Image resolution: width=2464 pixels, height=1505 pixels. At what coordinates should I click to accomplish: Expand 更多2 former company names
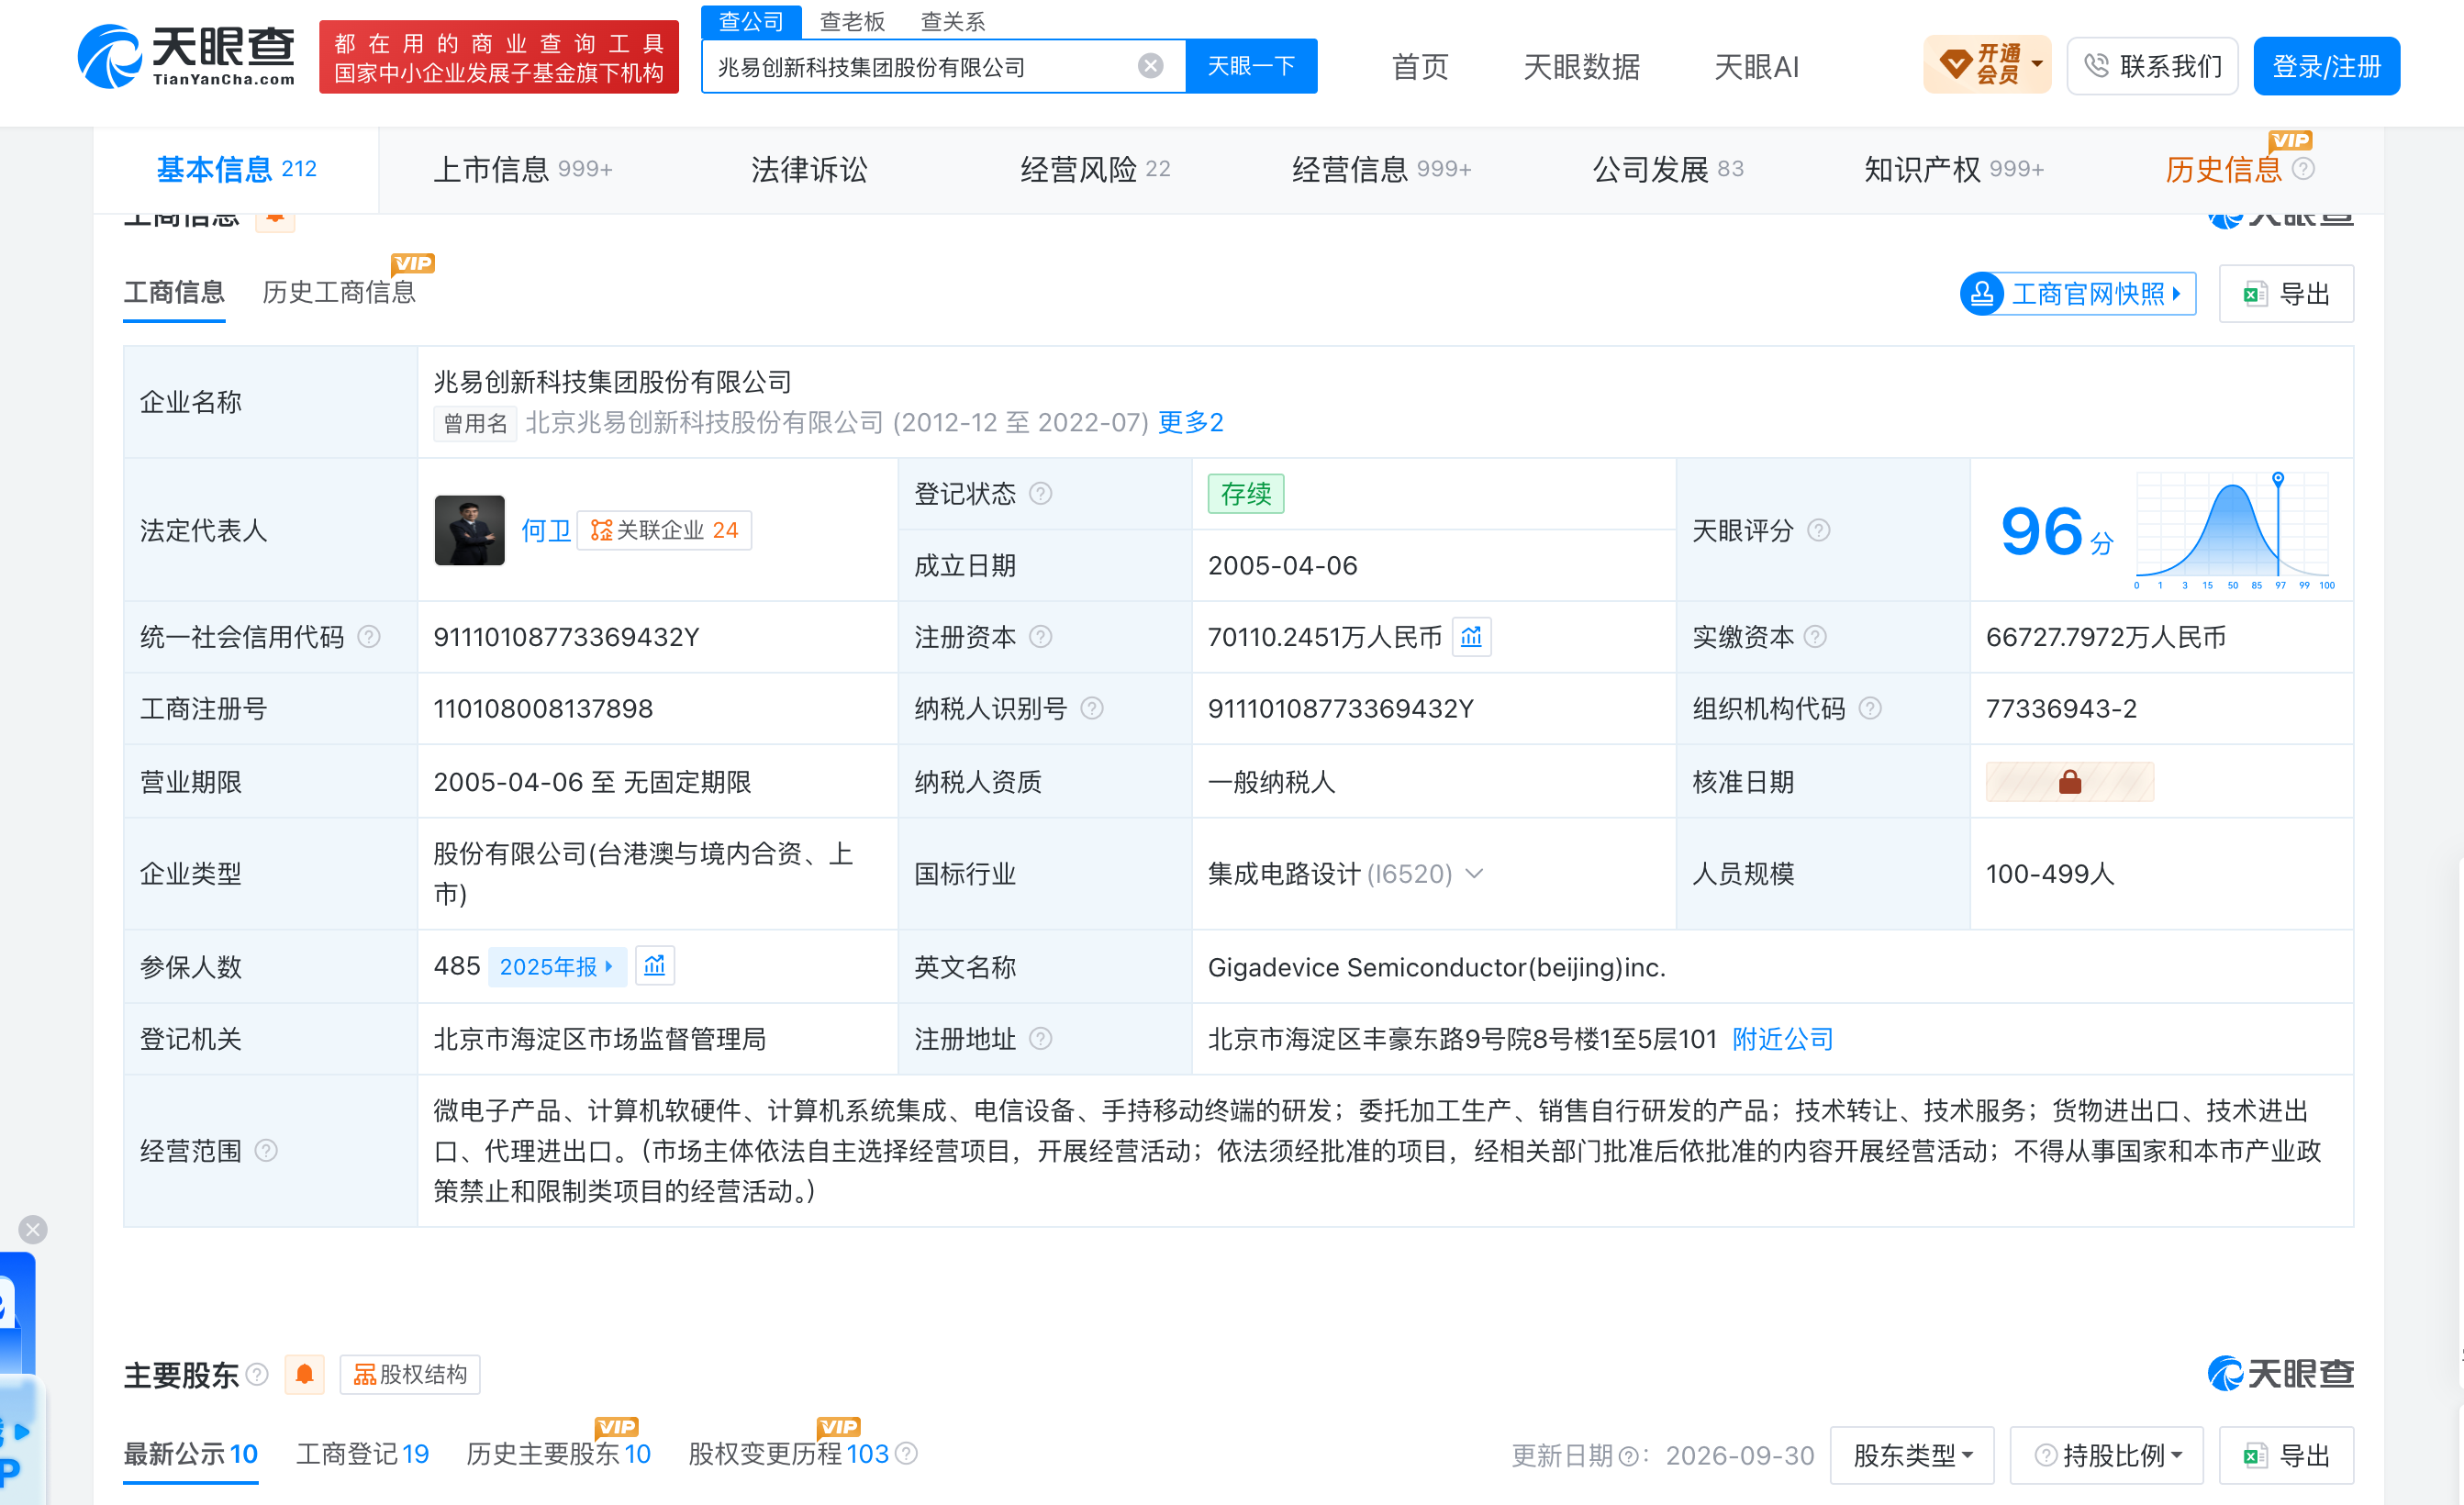pos(1190,422)
